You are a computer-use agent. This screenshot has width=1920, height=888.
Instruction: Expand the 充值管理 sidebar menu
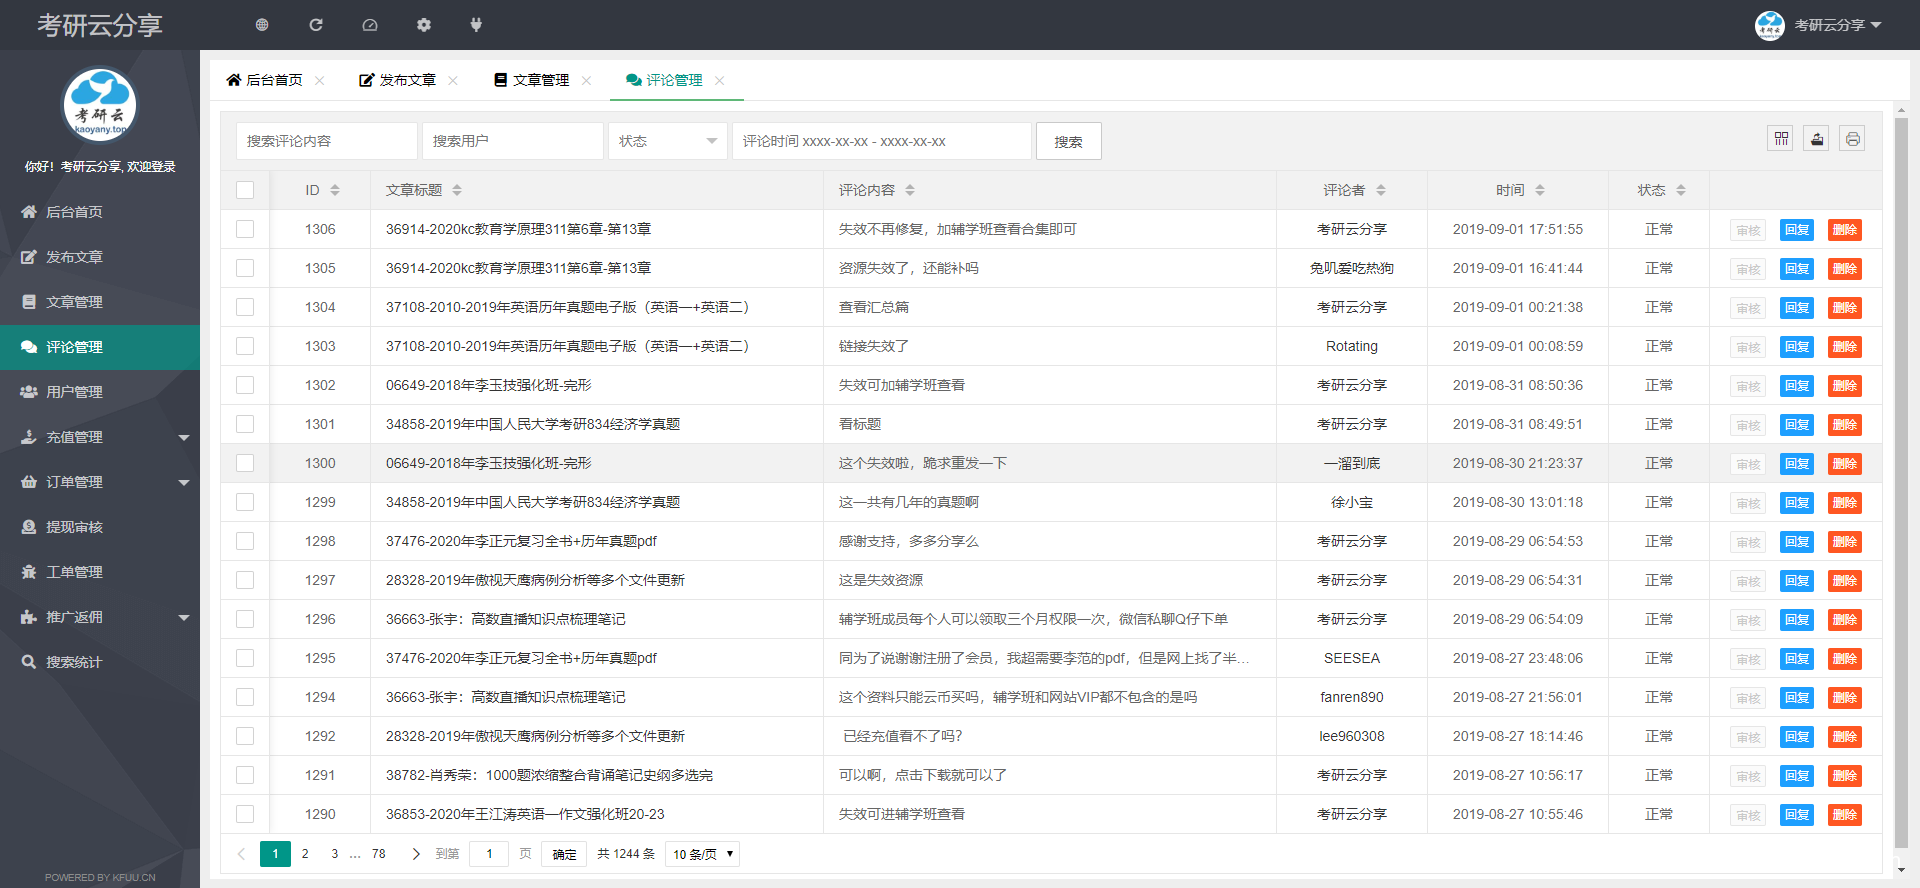coord(100,437)
